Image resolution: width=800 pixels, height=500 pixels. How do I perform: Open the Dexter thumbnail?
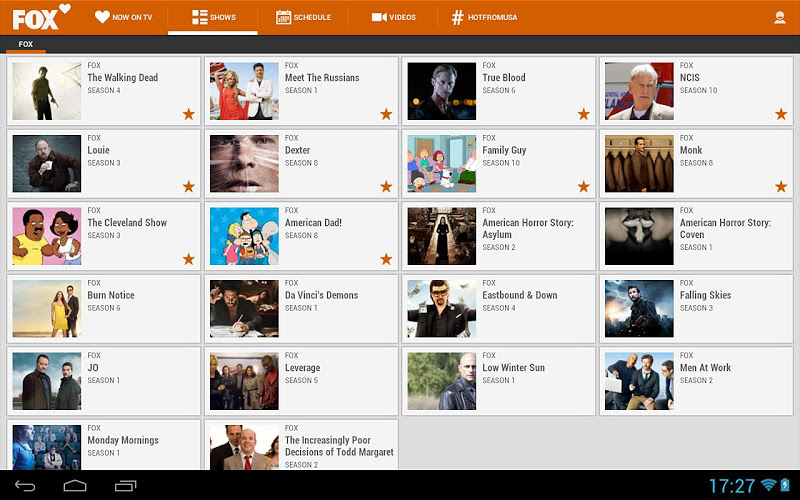pyautogui.click(x=244, y=164)
